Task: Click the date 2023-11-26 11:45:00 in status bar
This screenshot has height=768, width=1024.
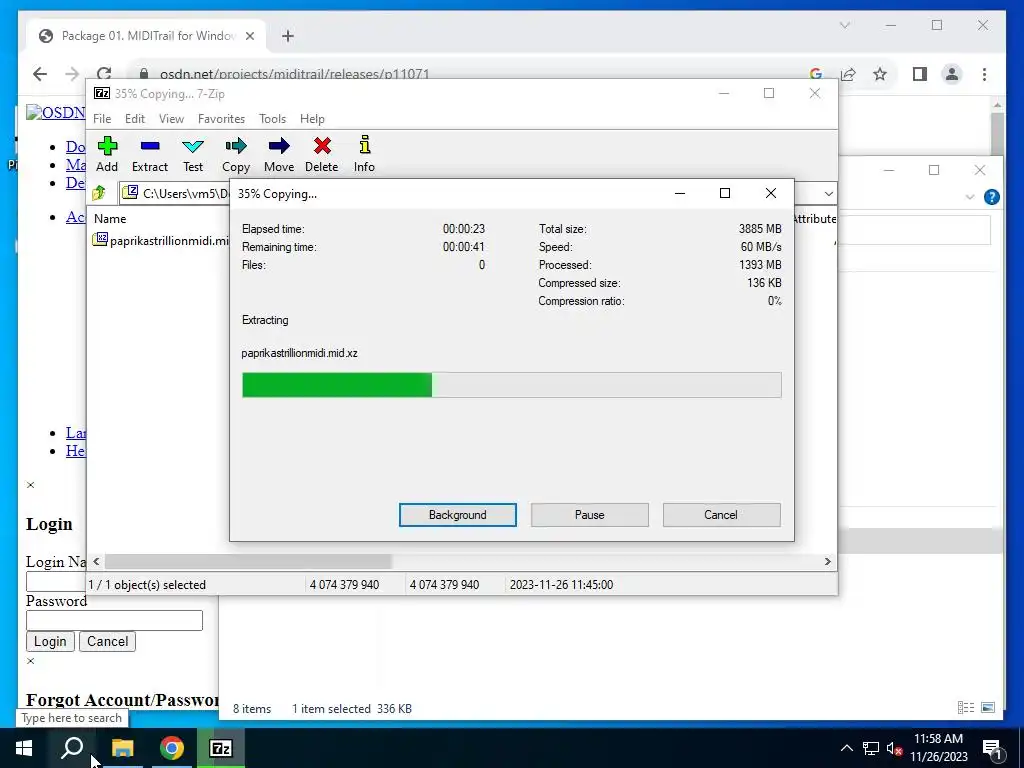Action: pos(562,584)
